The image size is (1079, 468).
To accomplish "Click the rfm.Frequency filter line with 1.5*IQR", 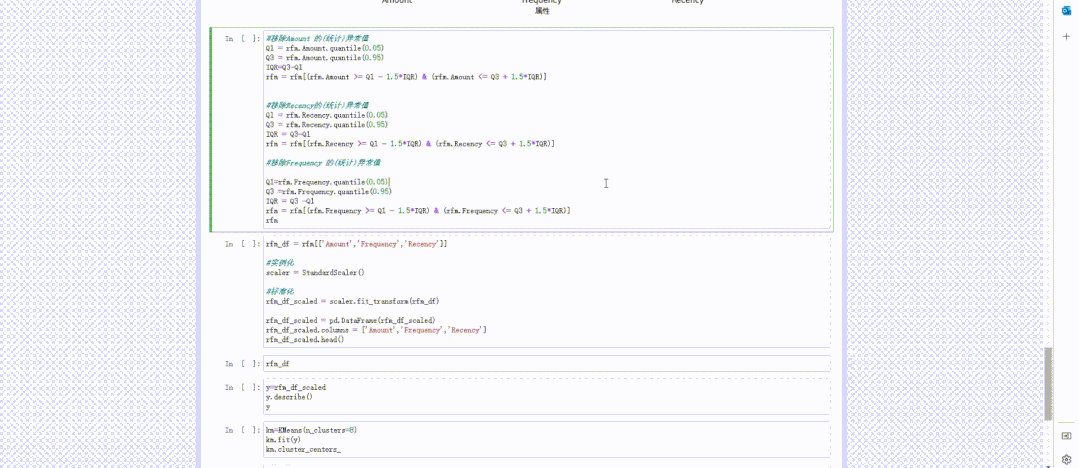I will (418, 211).
